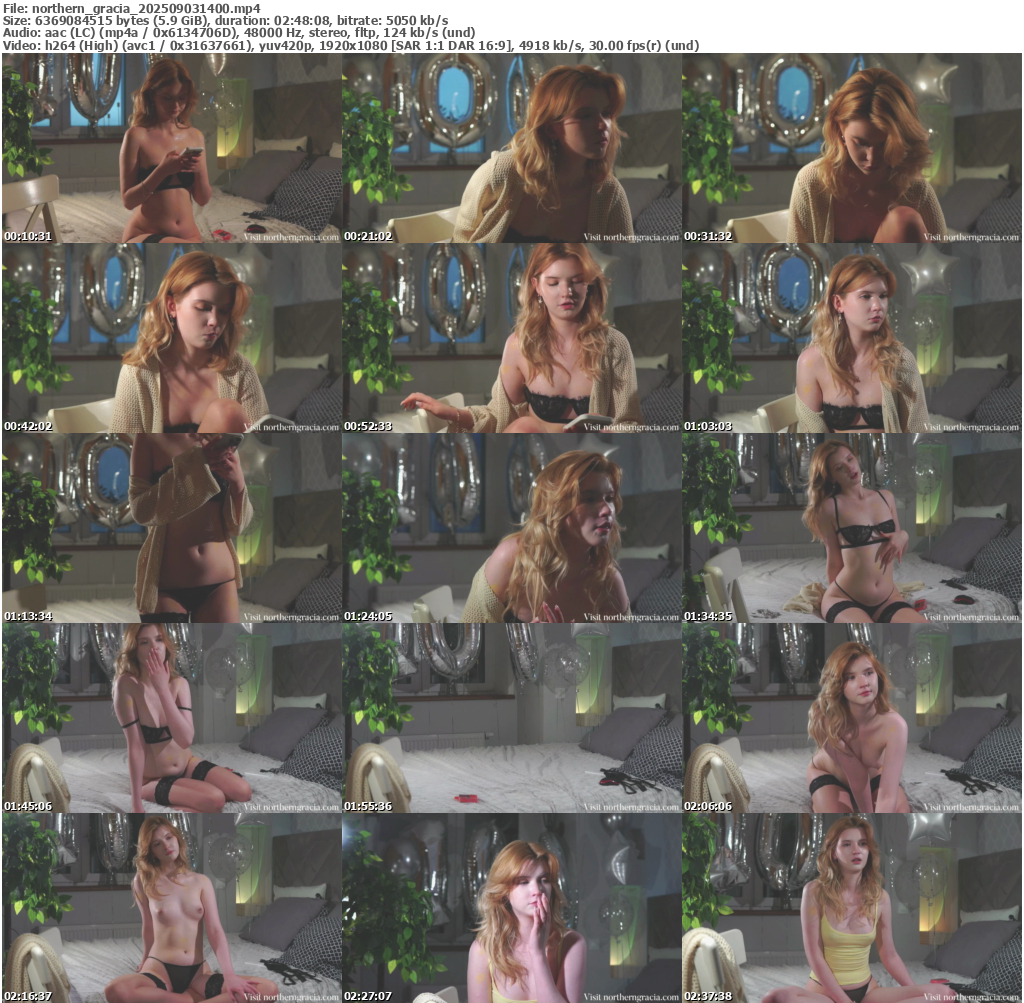Open the frame at timestamp 01:45:06
Image resolution: width=1024 pixels, height=1003 pixels.
pos(171,718)
